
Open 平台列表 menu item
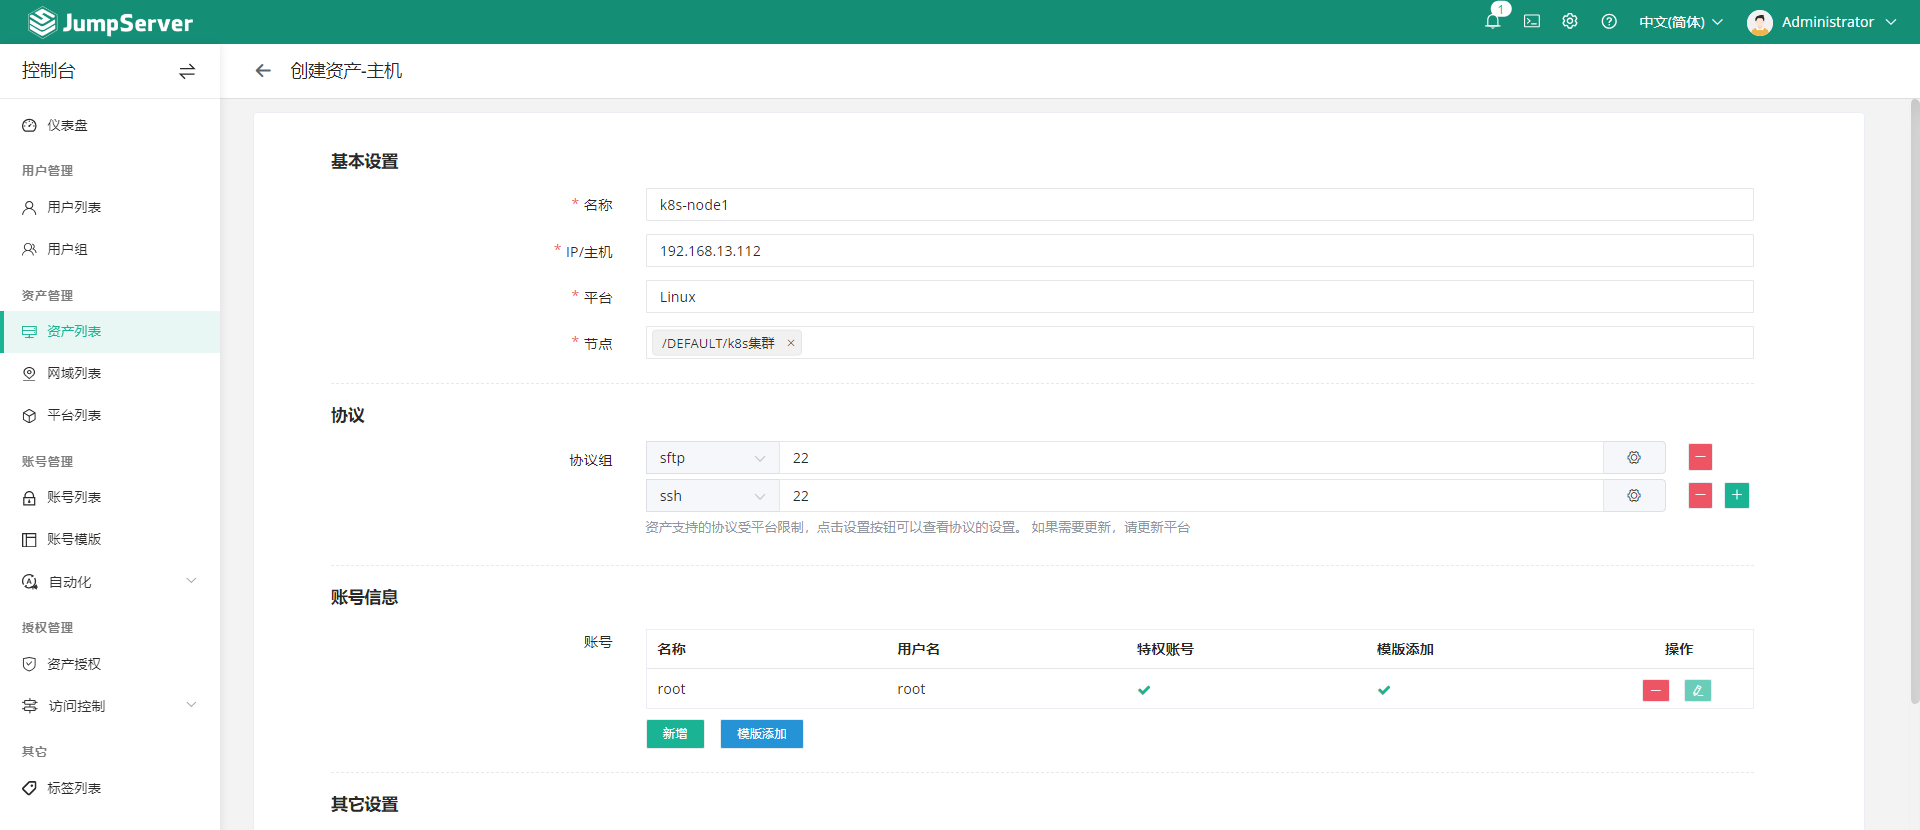coord(110,415)
